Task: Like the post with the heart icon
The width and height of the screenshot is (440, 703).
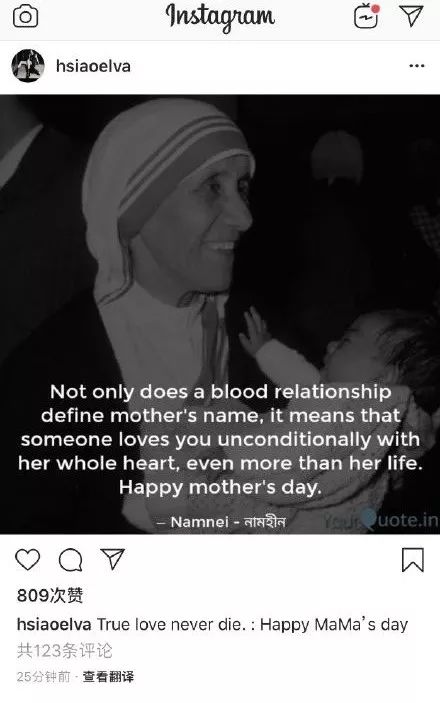Action: [x=28, y=560]
